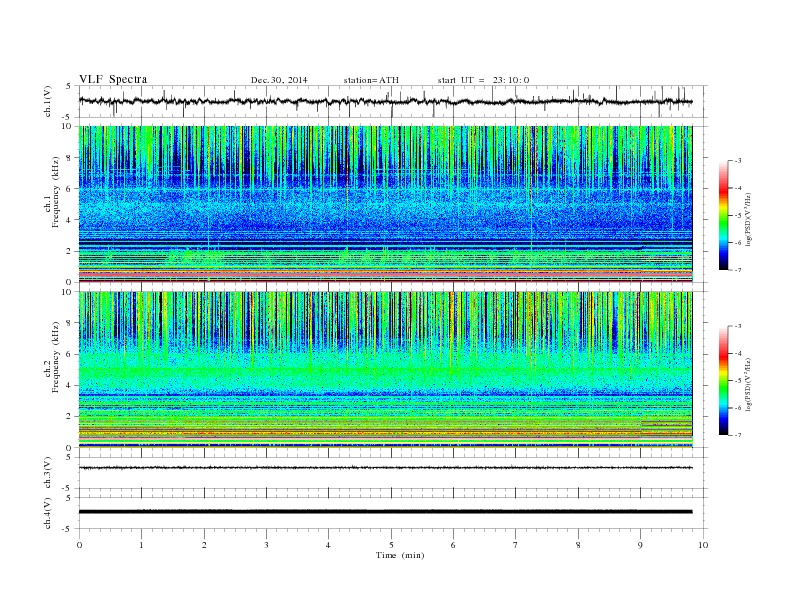The height and width of the screenshot is (612, 792).
Task: Click the "Time (min)" x-axis label
Action: [x=400, y=555]
